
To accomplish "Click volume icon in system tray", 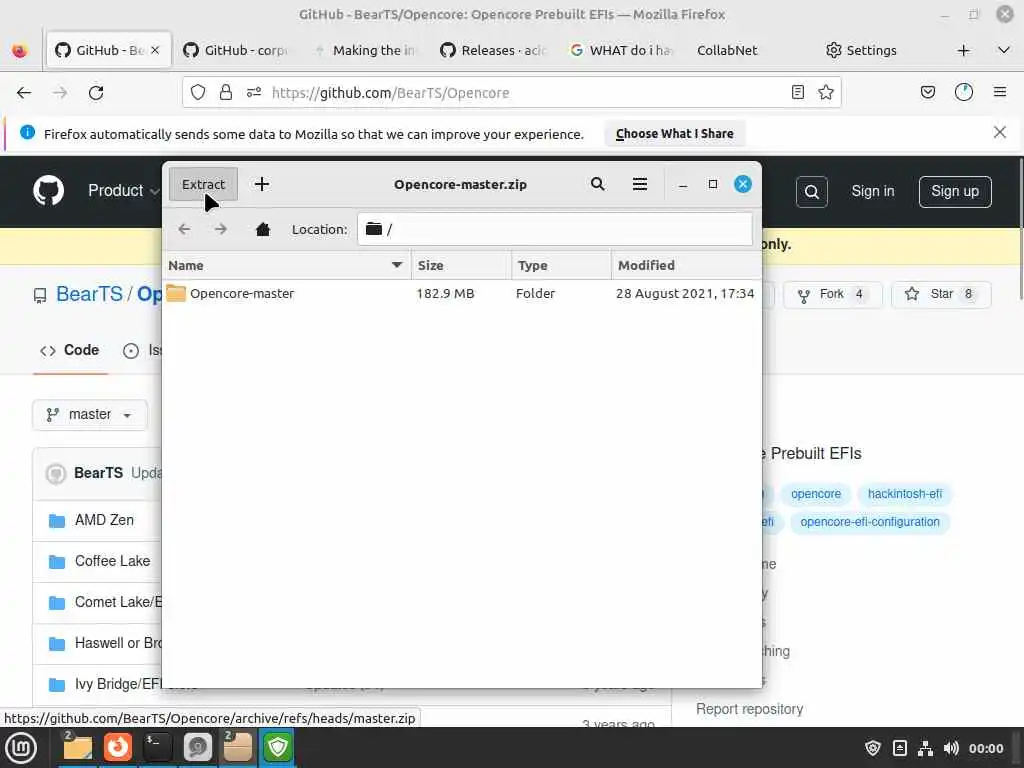I will coord(951,748).
